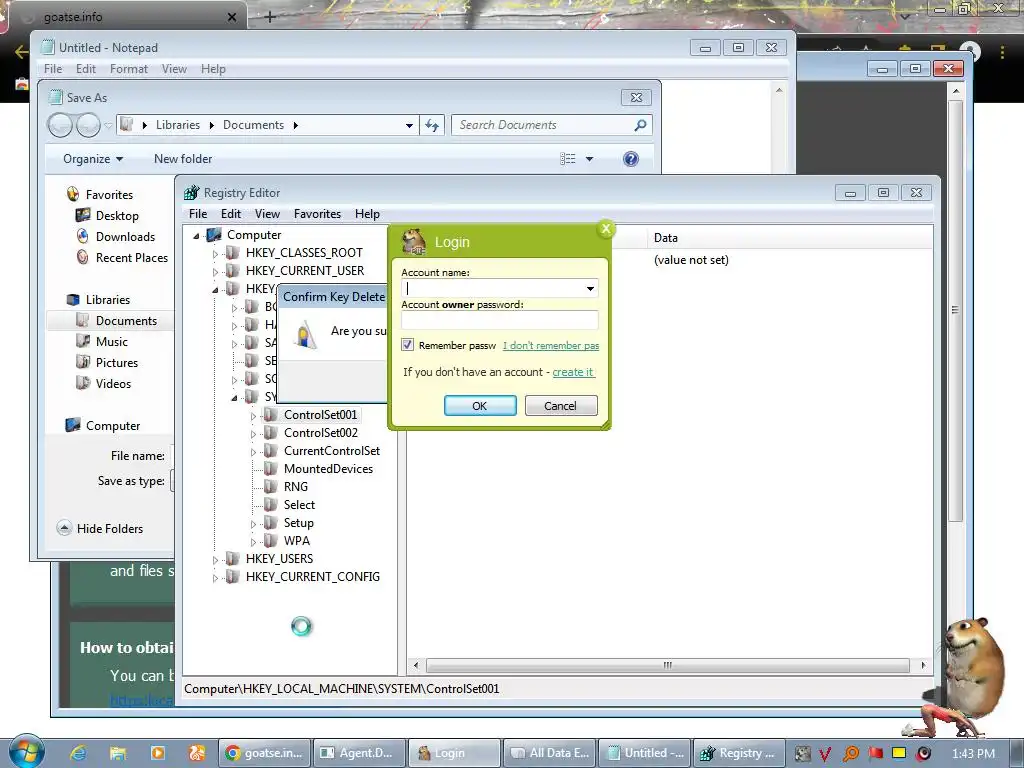Click the Registry Editor title bar icon

coord(191,193)
